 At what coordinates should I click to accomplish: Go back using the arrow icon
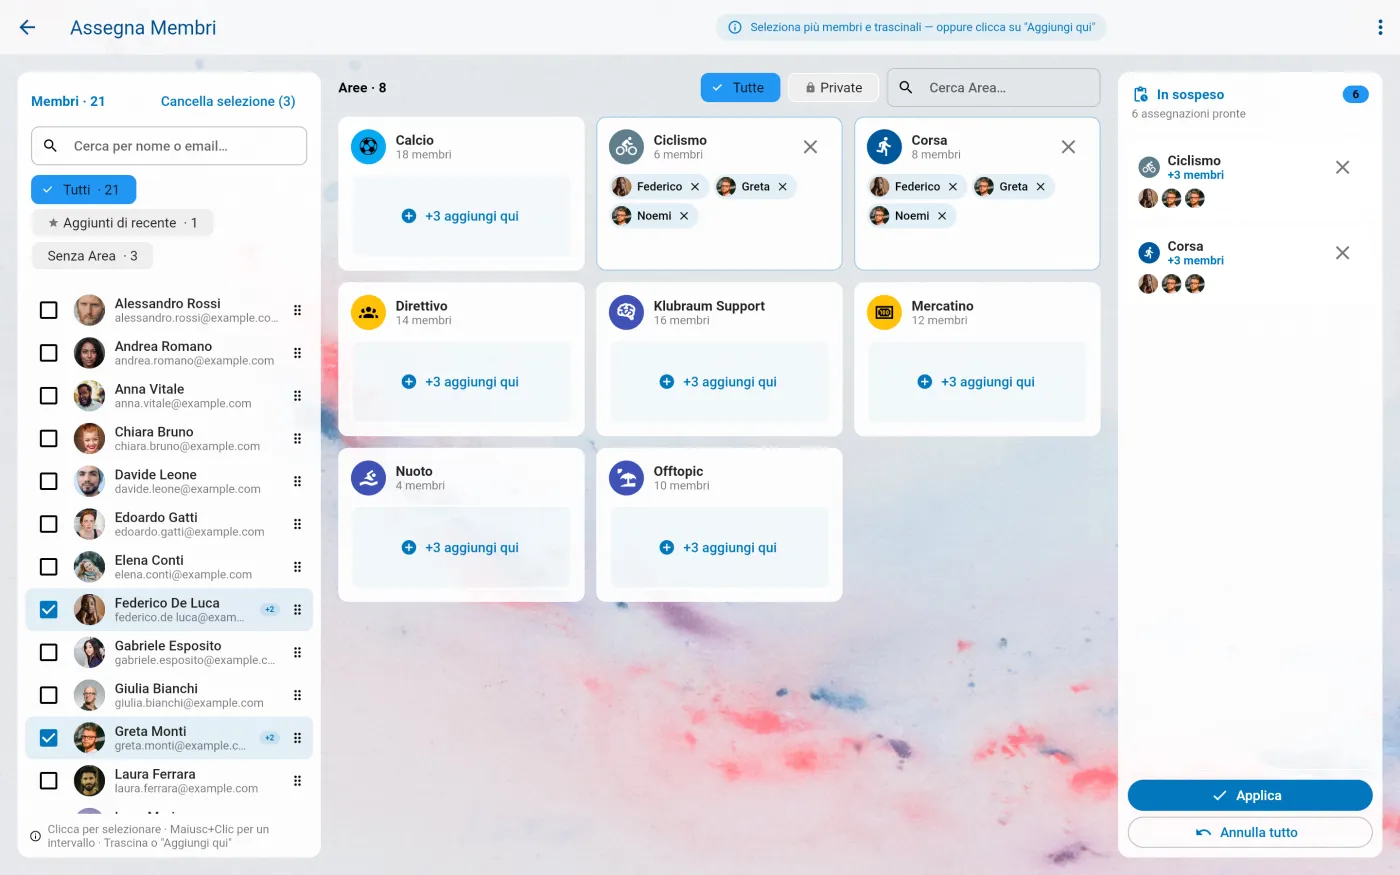[27, 28]
